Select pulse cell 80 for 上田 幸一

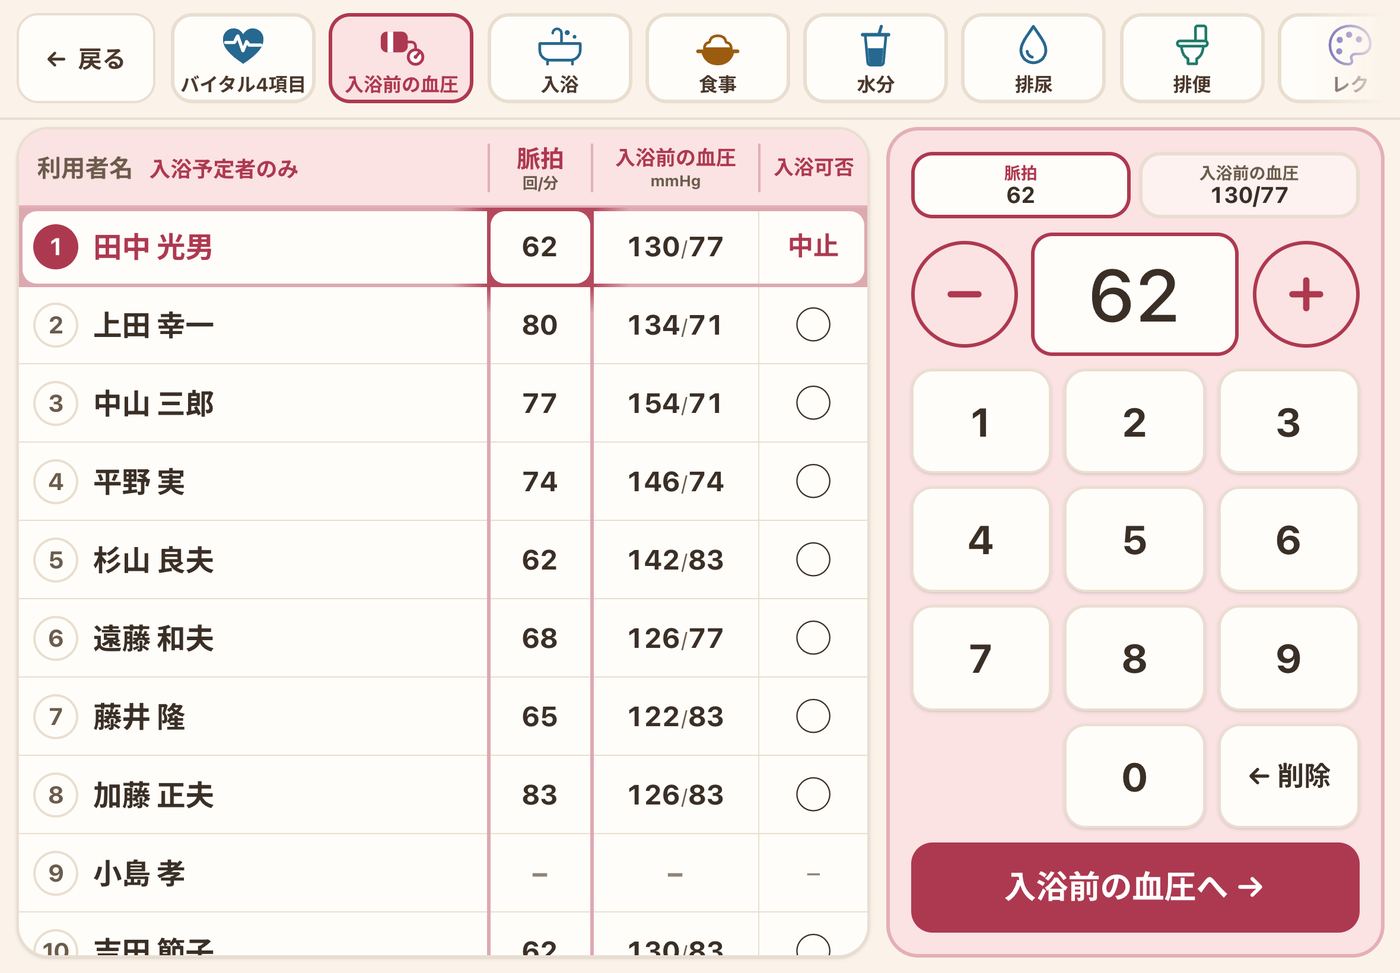coord(540,325)
